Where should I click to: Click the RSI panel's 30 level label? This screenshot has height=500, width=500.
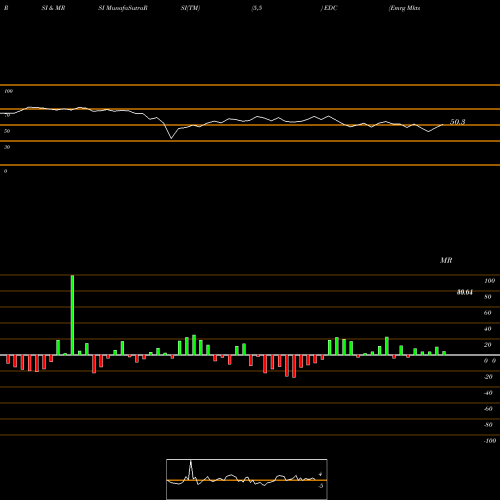tap(7, 147)
